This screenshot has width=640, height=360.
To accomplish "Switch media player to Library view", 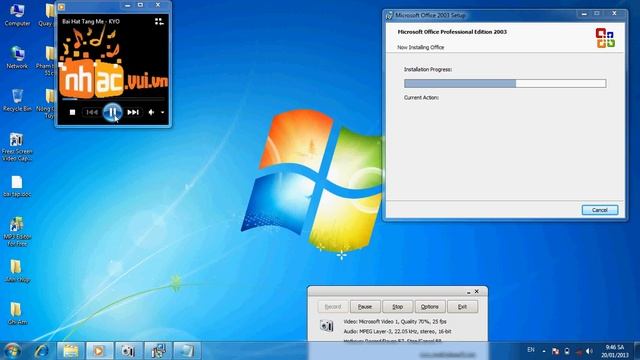I will 159,21.
